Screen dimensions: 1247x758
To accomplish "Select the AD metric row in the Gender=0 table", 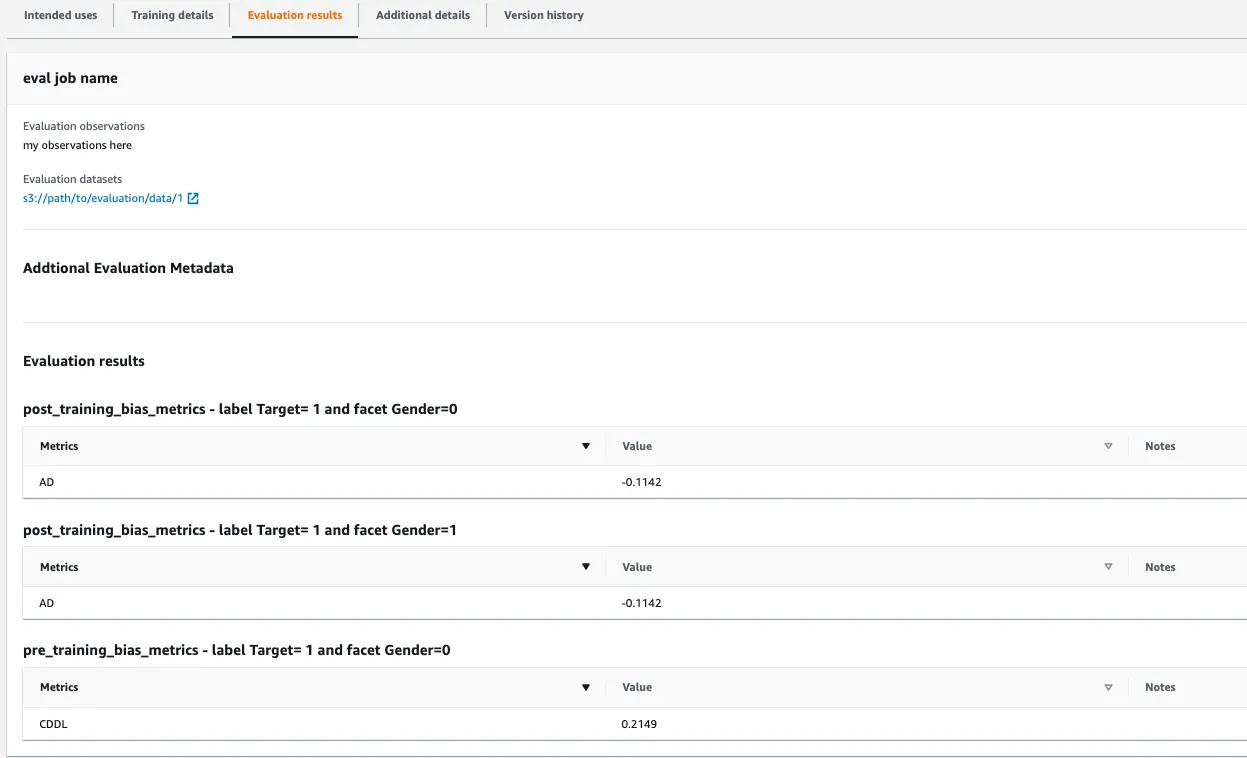I will click(x=46, y=482).
